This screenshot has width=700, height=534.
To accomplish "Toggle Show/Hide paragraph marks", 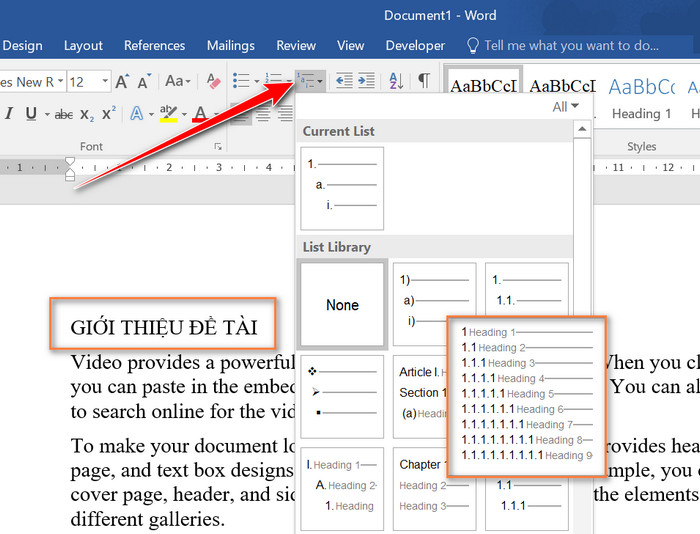I will (424, 81).
